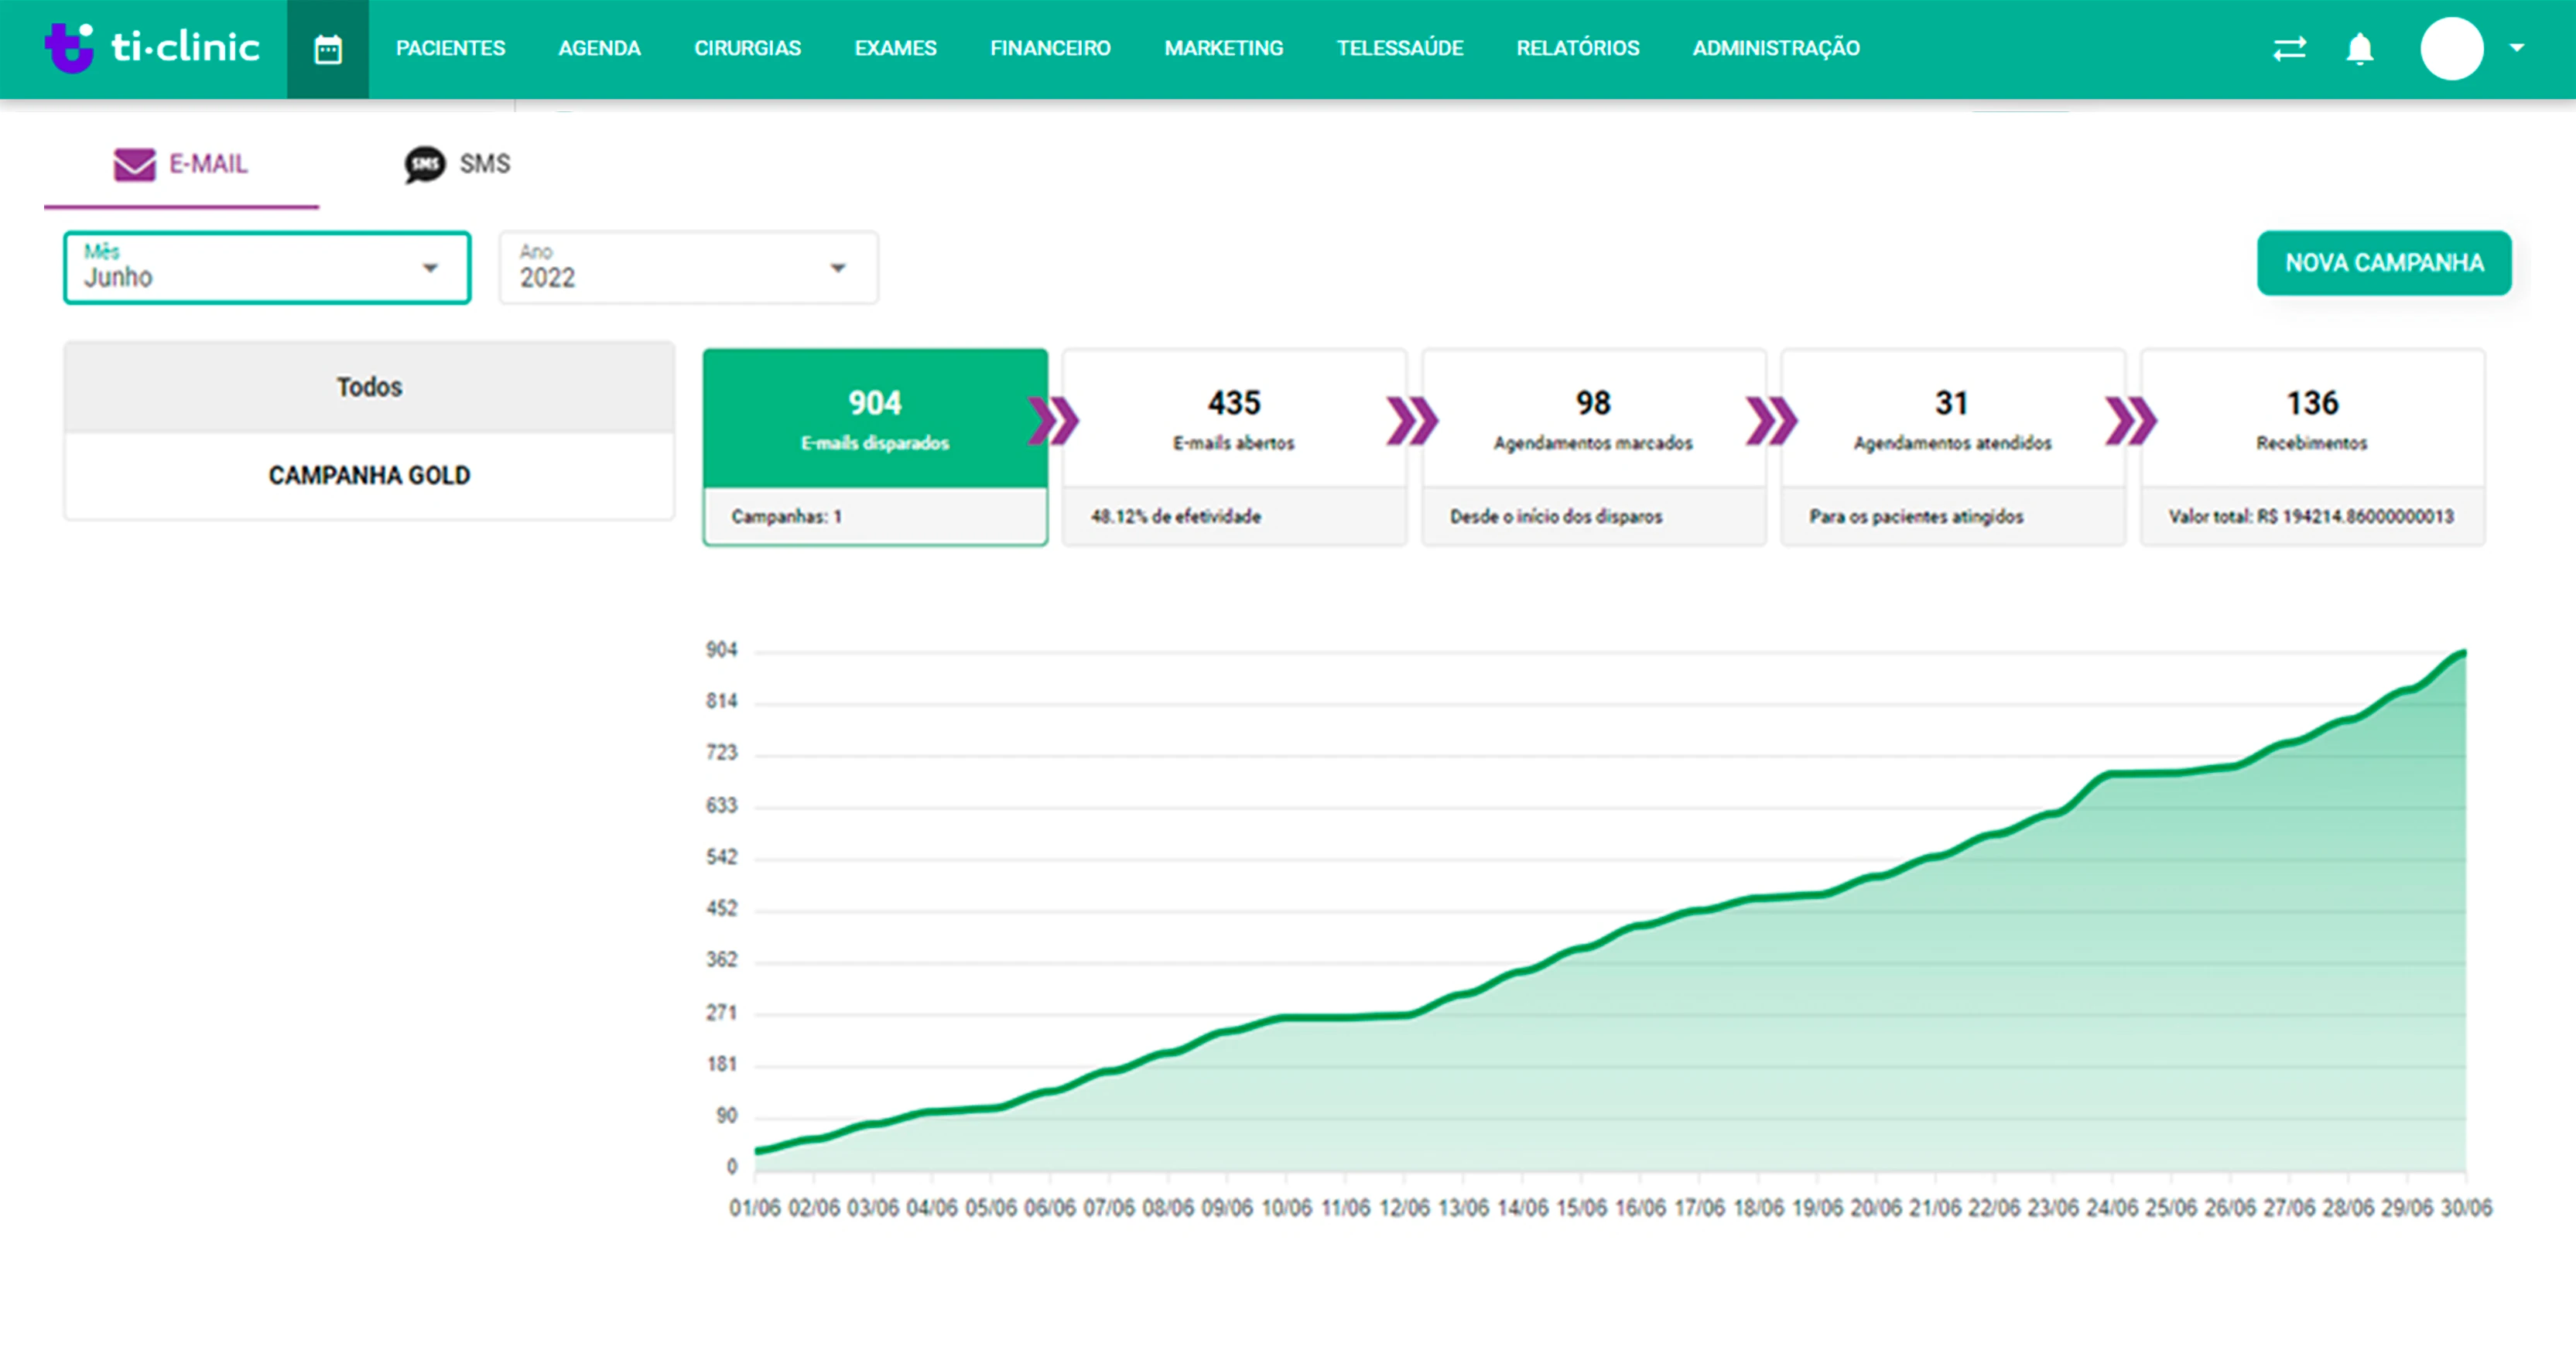Click the purple chevron after Agendamentos marcados
This screenshot has height=1357, width=2576.
click(1771, 421)
